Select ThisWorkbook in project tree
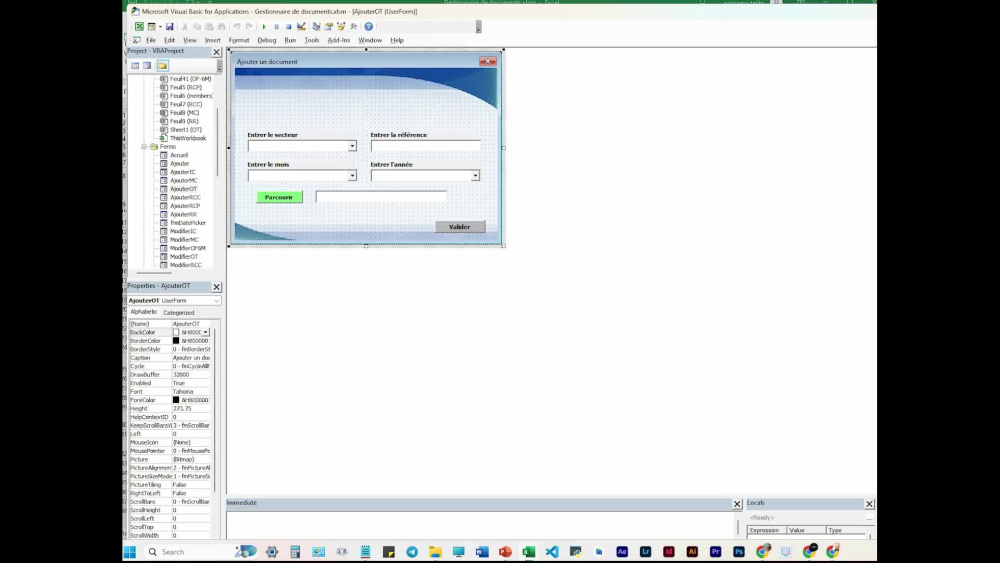Viewport: 1000px width, 563px height. [x=188, y=138]
